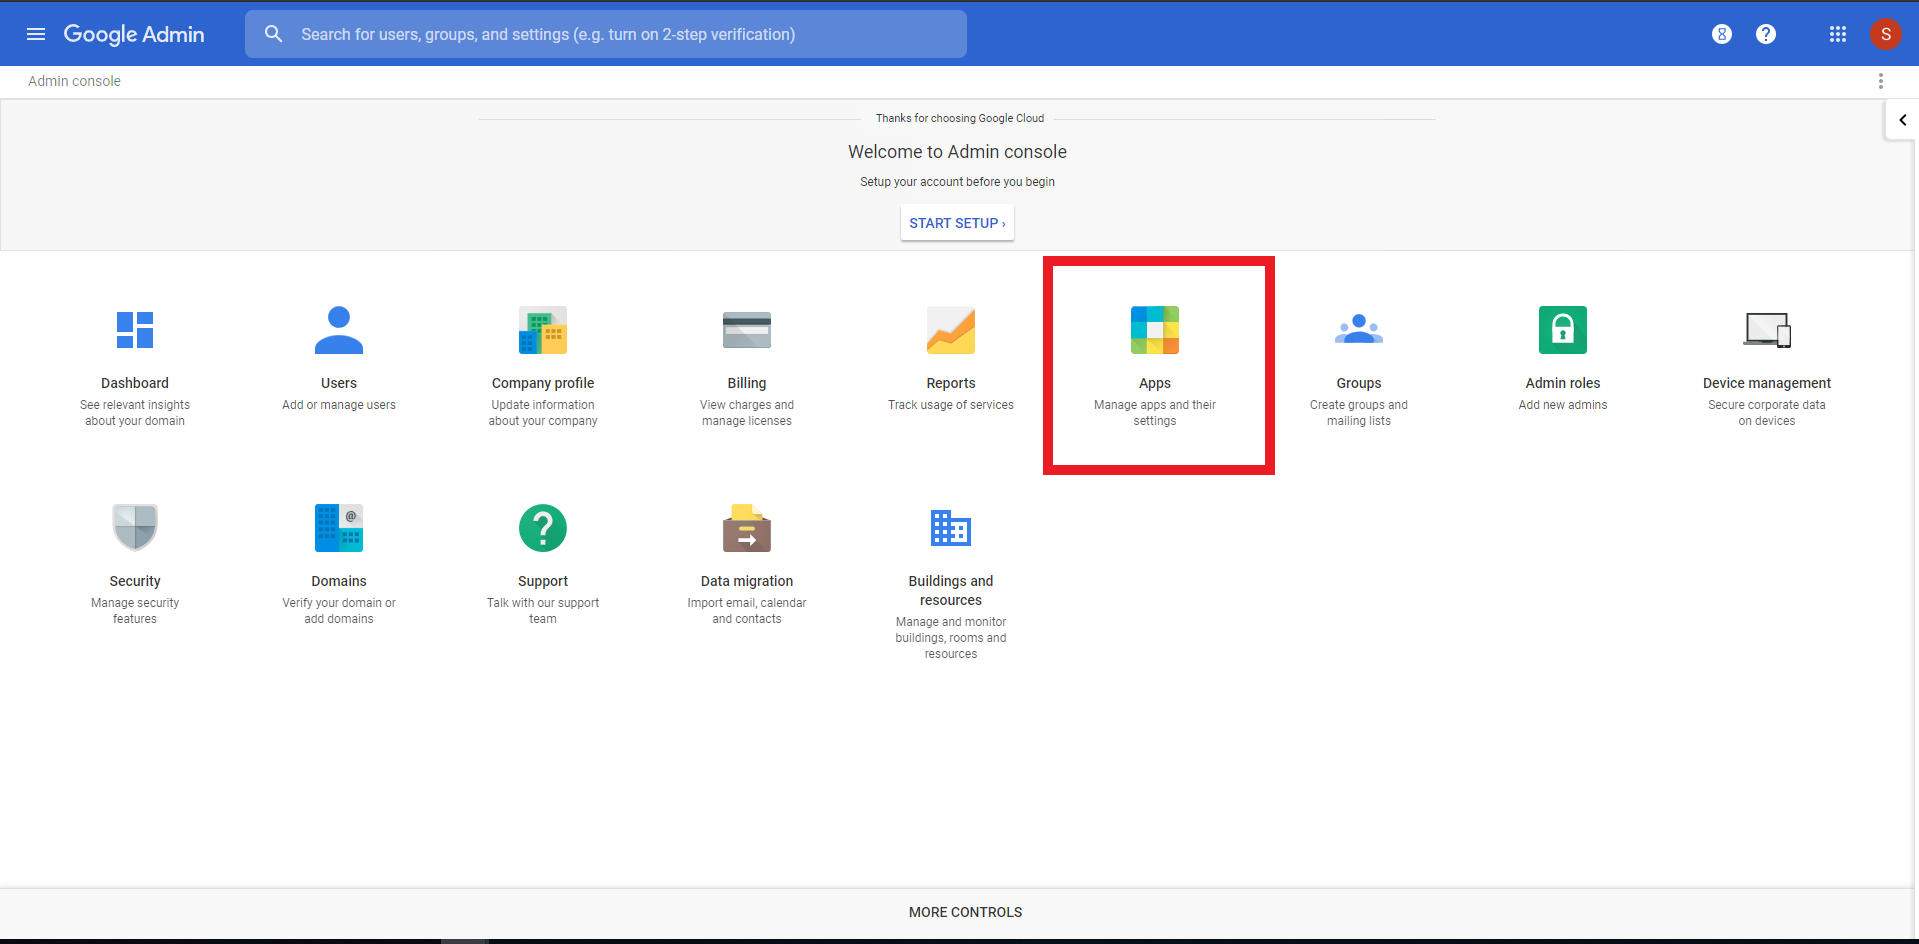The image size is (1919, 944).
Task: Open the three-dot more options menu
Action: click(1881, 81)
